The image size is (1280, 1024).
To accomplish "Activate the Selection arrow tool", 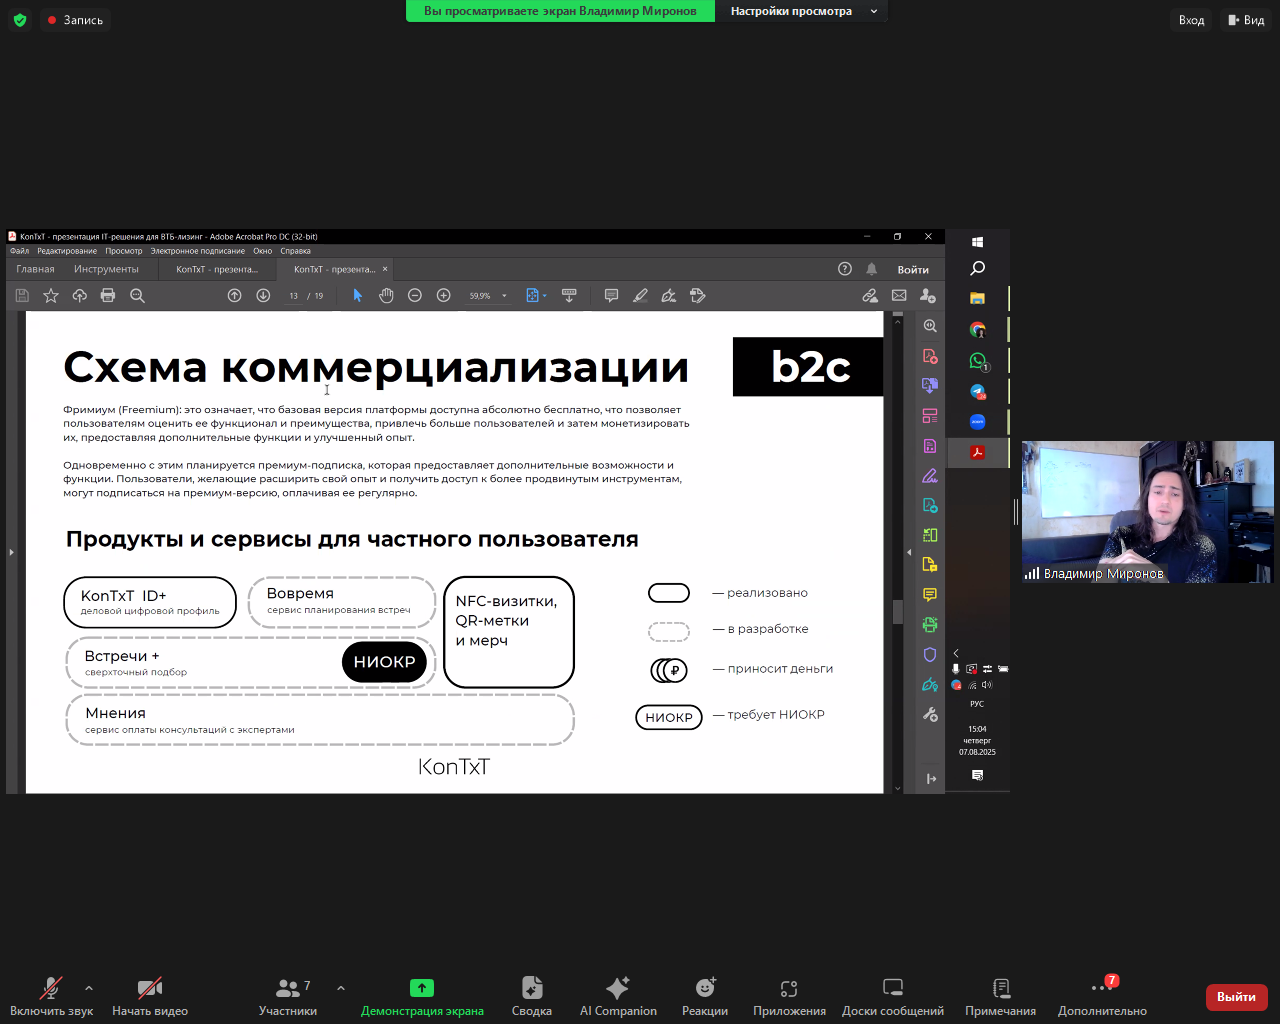I will tap(357, 295).
